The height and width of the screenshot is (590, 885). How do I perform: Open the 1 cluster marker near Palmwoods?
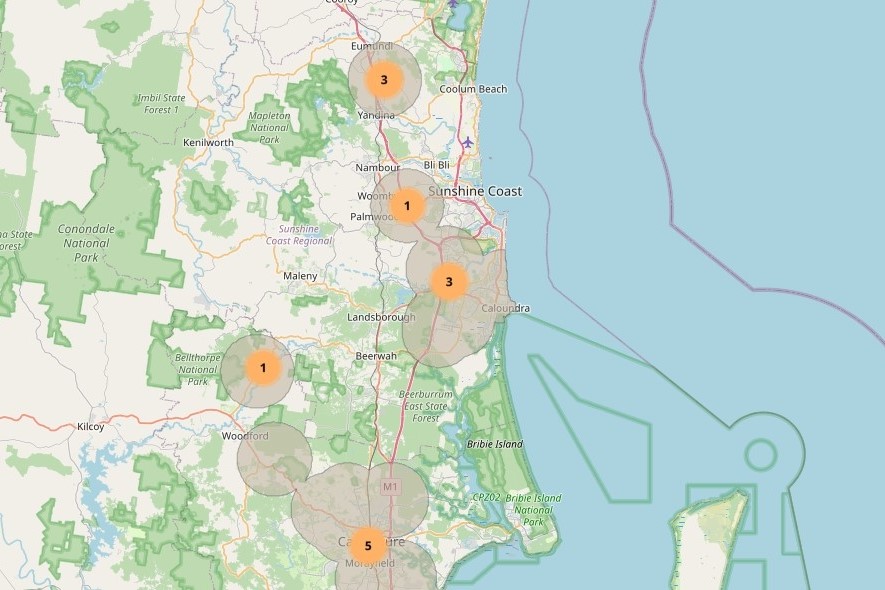(407, 206)
